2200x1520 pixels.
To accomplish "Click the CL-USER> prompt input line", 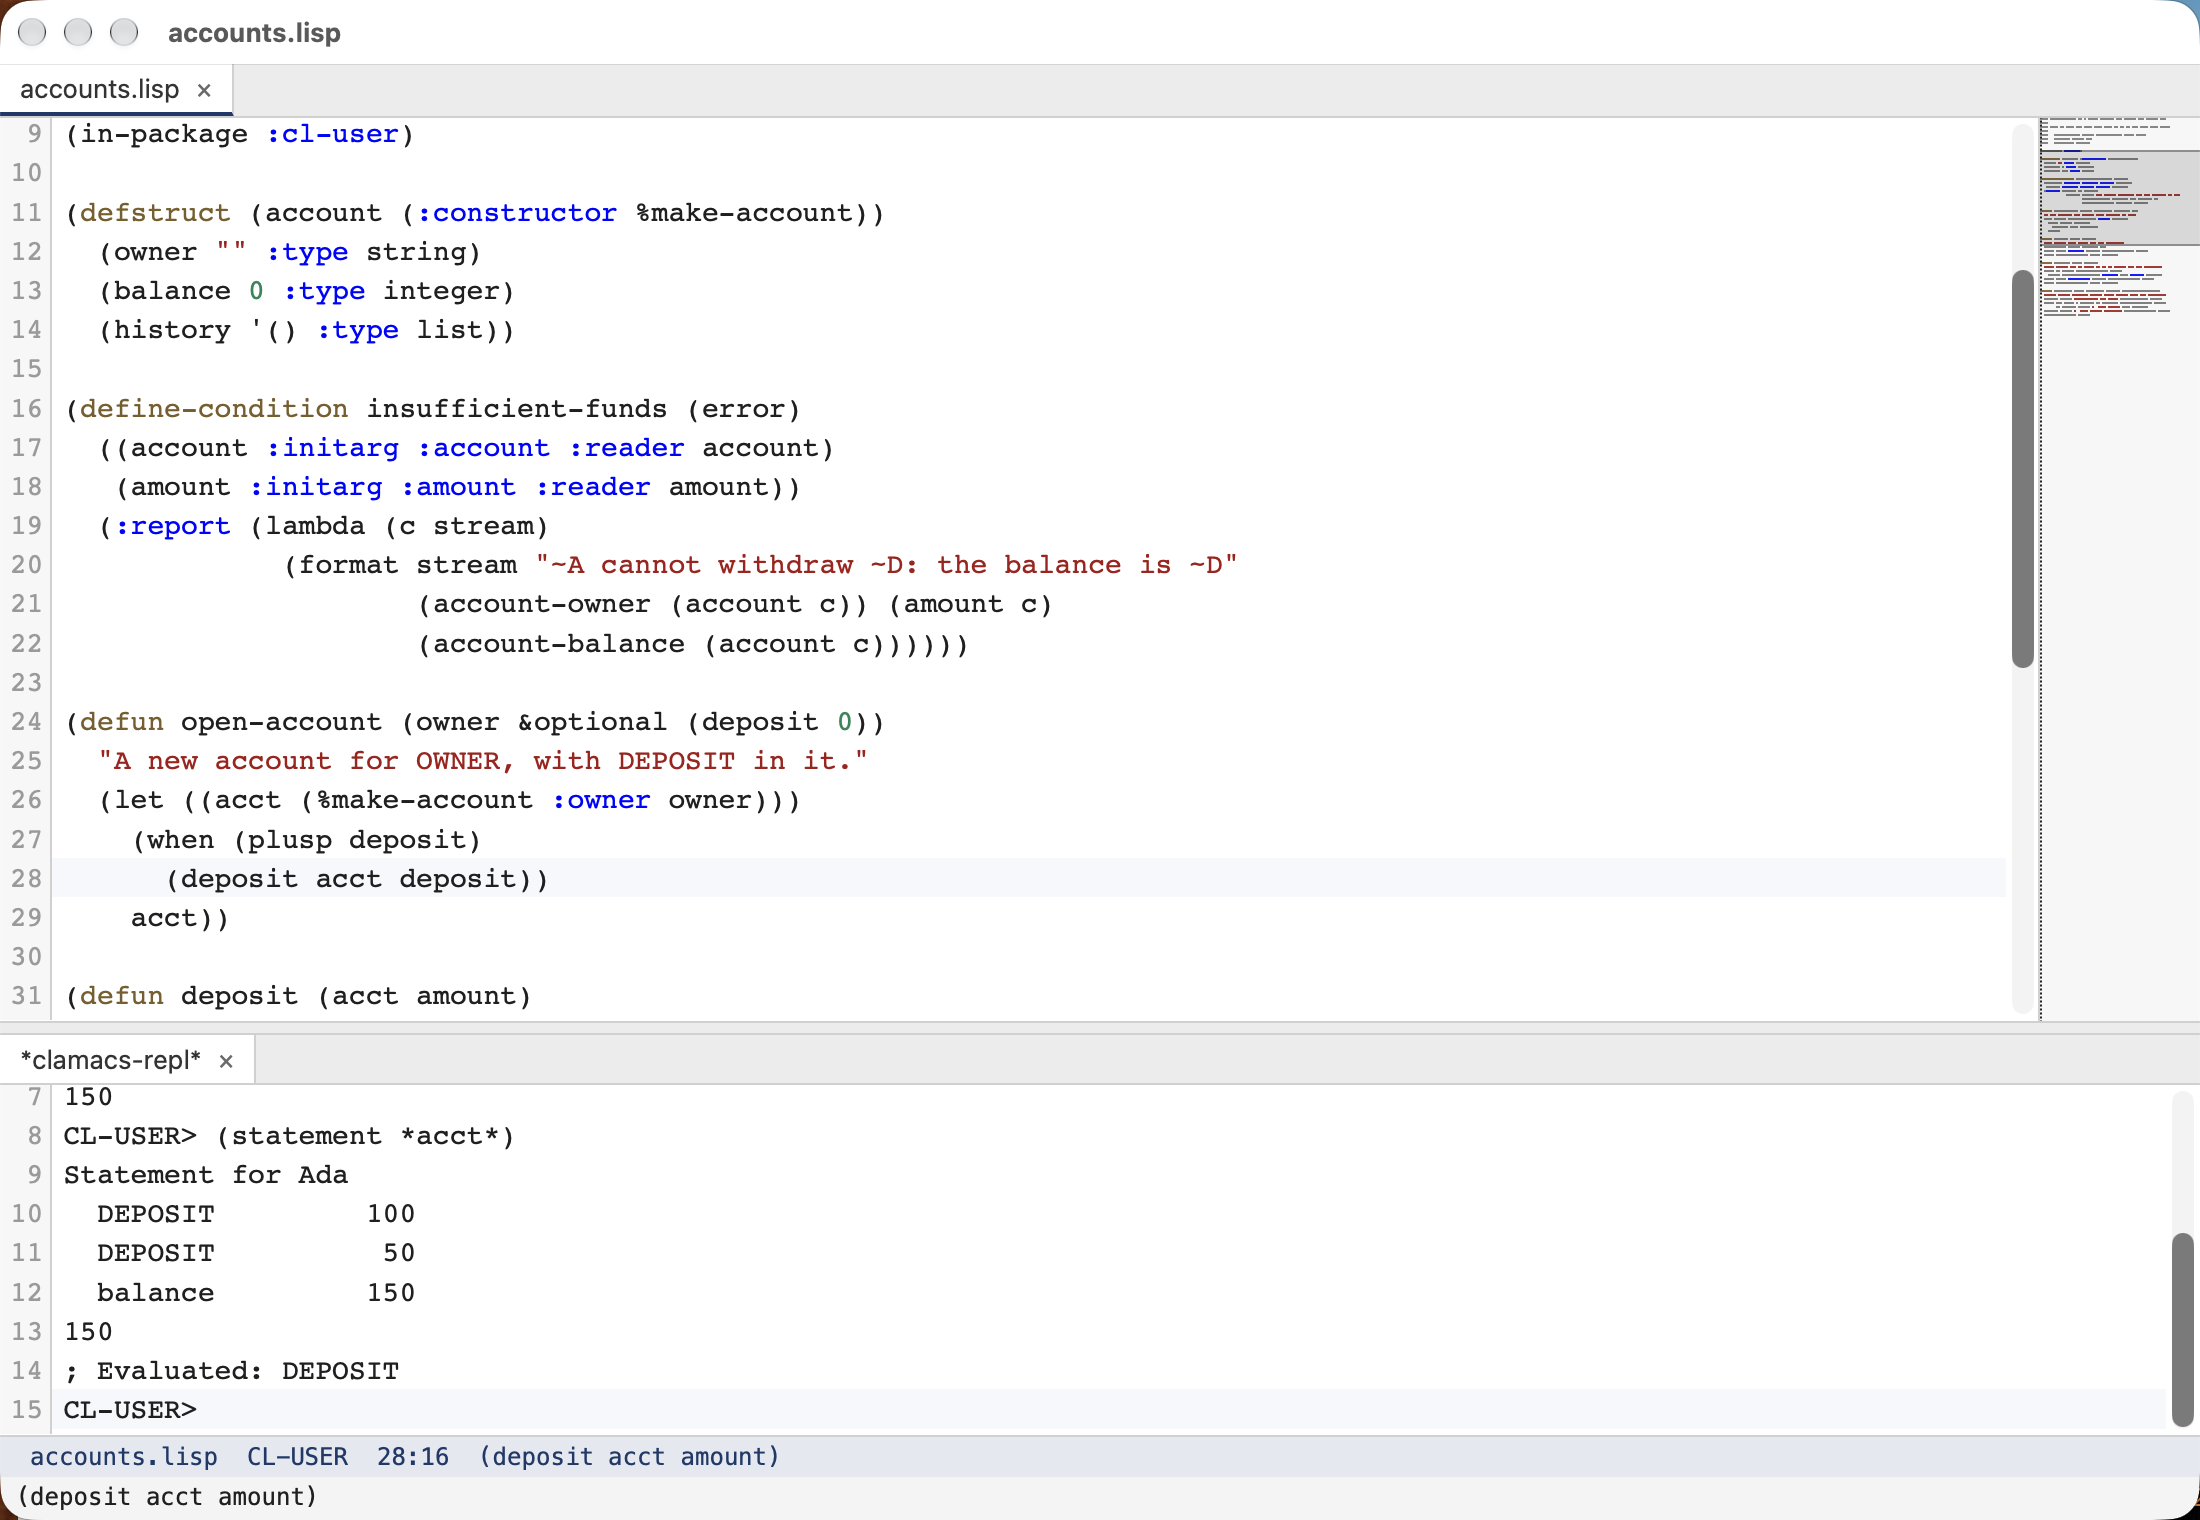I will point(1108,1410).
